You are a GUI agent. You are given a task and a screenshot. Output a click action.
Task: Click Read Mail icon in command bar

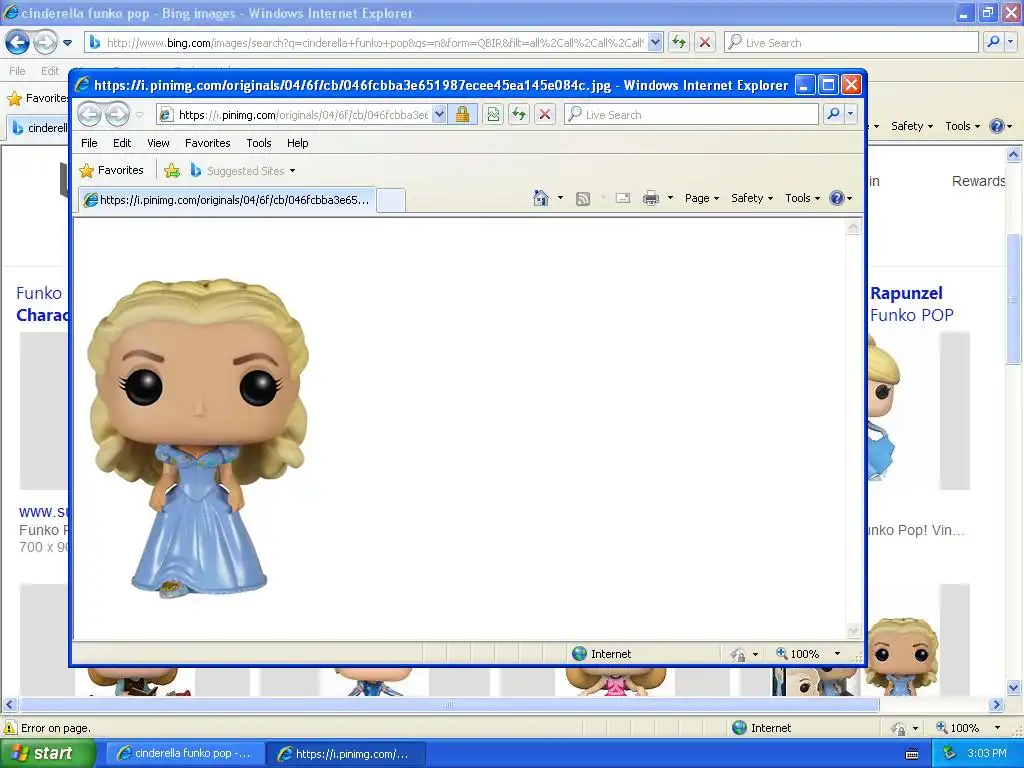tap(623, 198)
